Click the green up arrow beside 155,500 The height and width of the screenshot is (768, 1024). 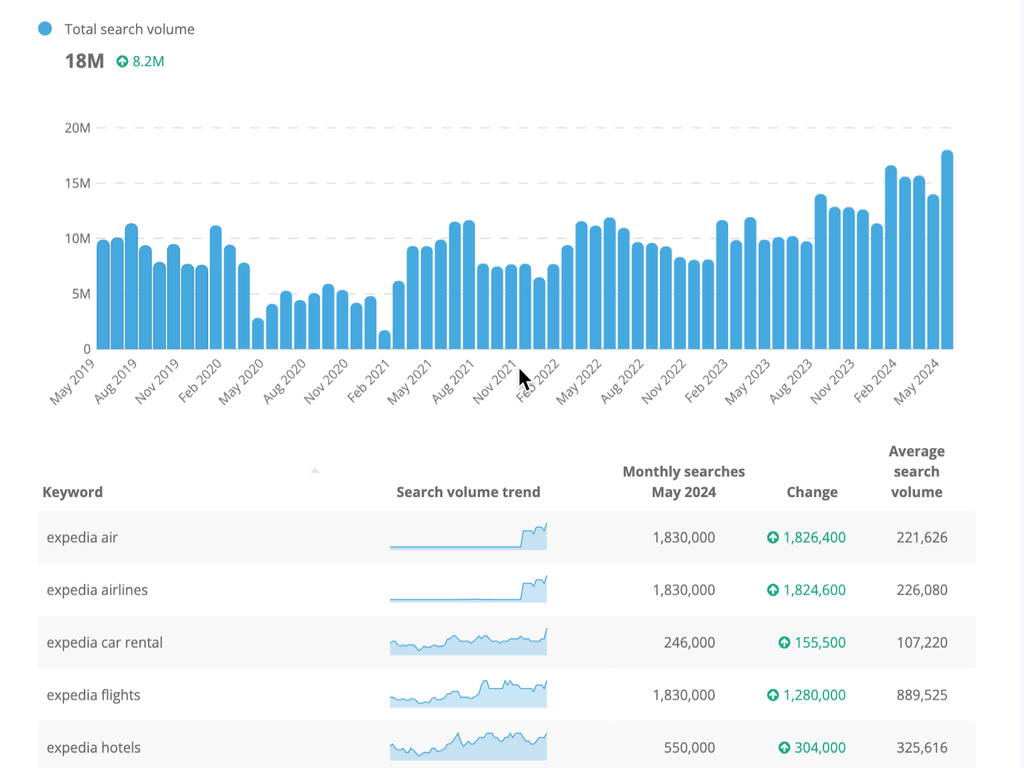[784, 643]
